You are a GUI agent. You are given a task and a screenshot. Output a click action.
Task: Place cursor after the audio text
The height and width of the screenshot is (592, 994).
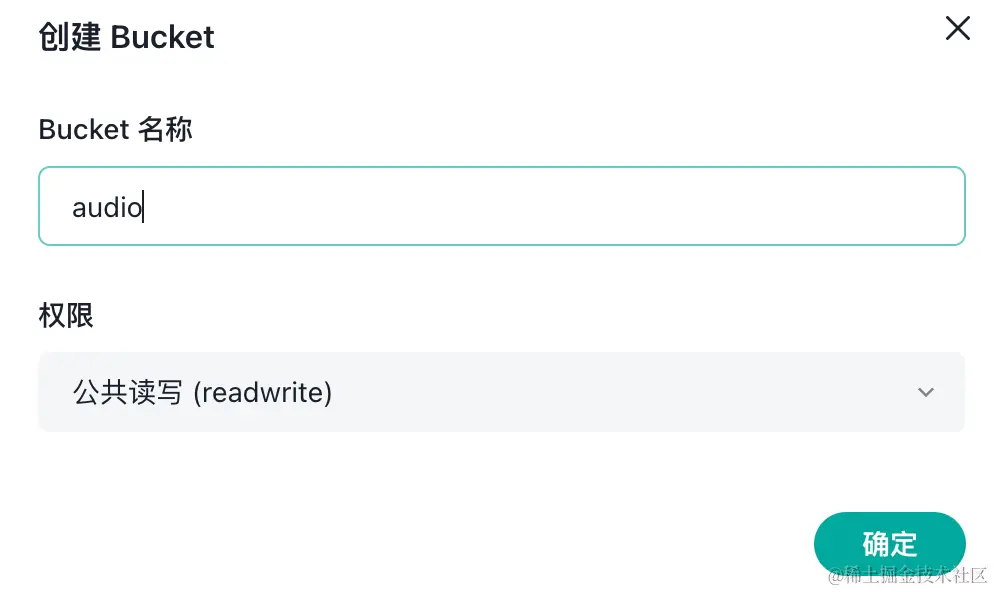click(x=143, y=207)
